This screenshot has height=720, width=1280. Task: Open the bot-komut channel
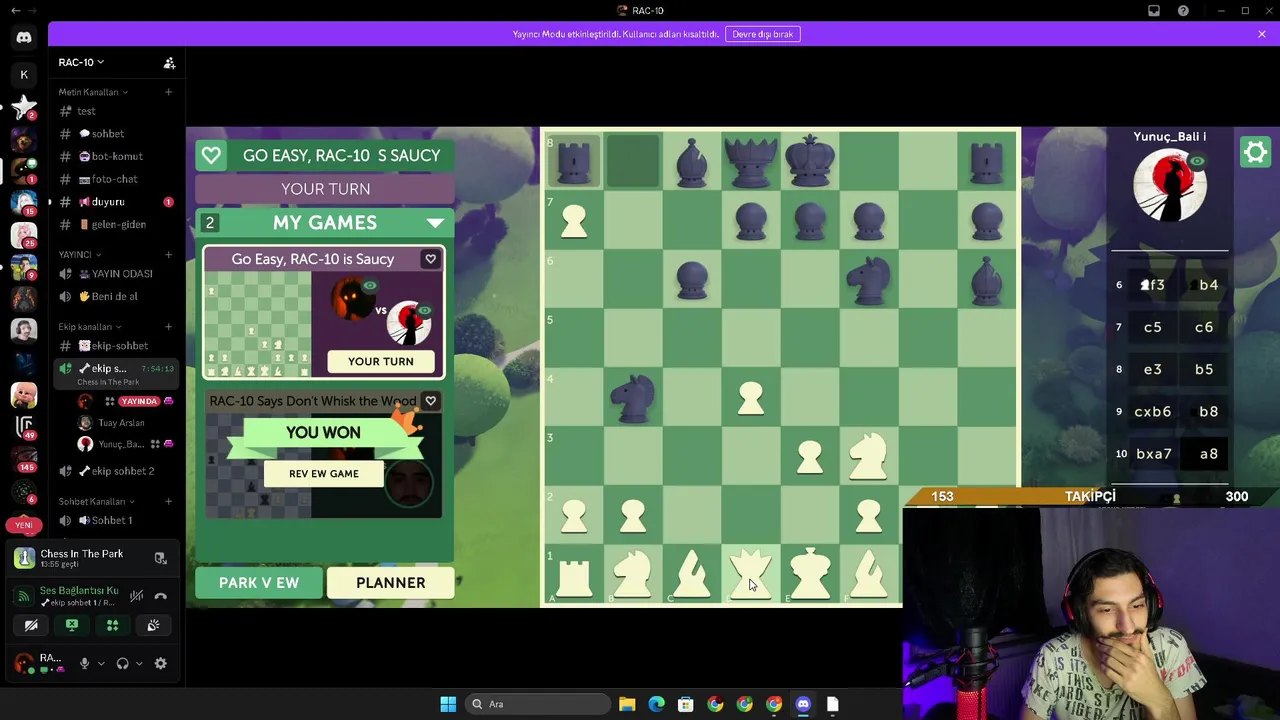tap(115, 156)
